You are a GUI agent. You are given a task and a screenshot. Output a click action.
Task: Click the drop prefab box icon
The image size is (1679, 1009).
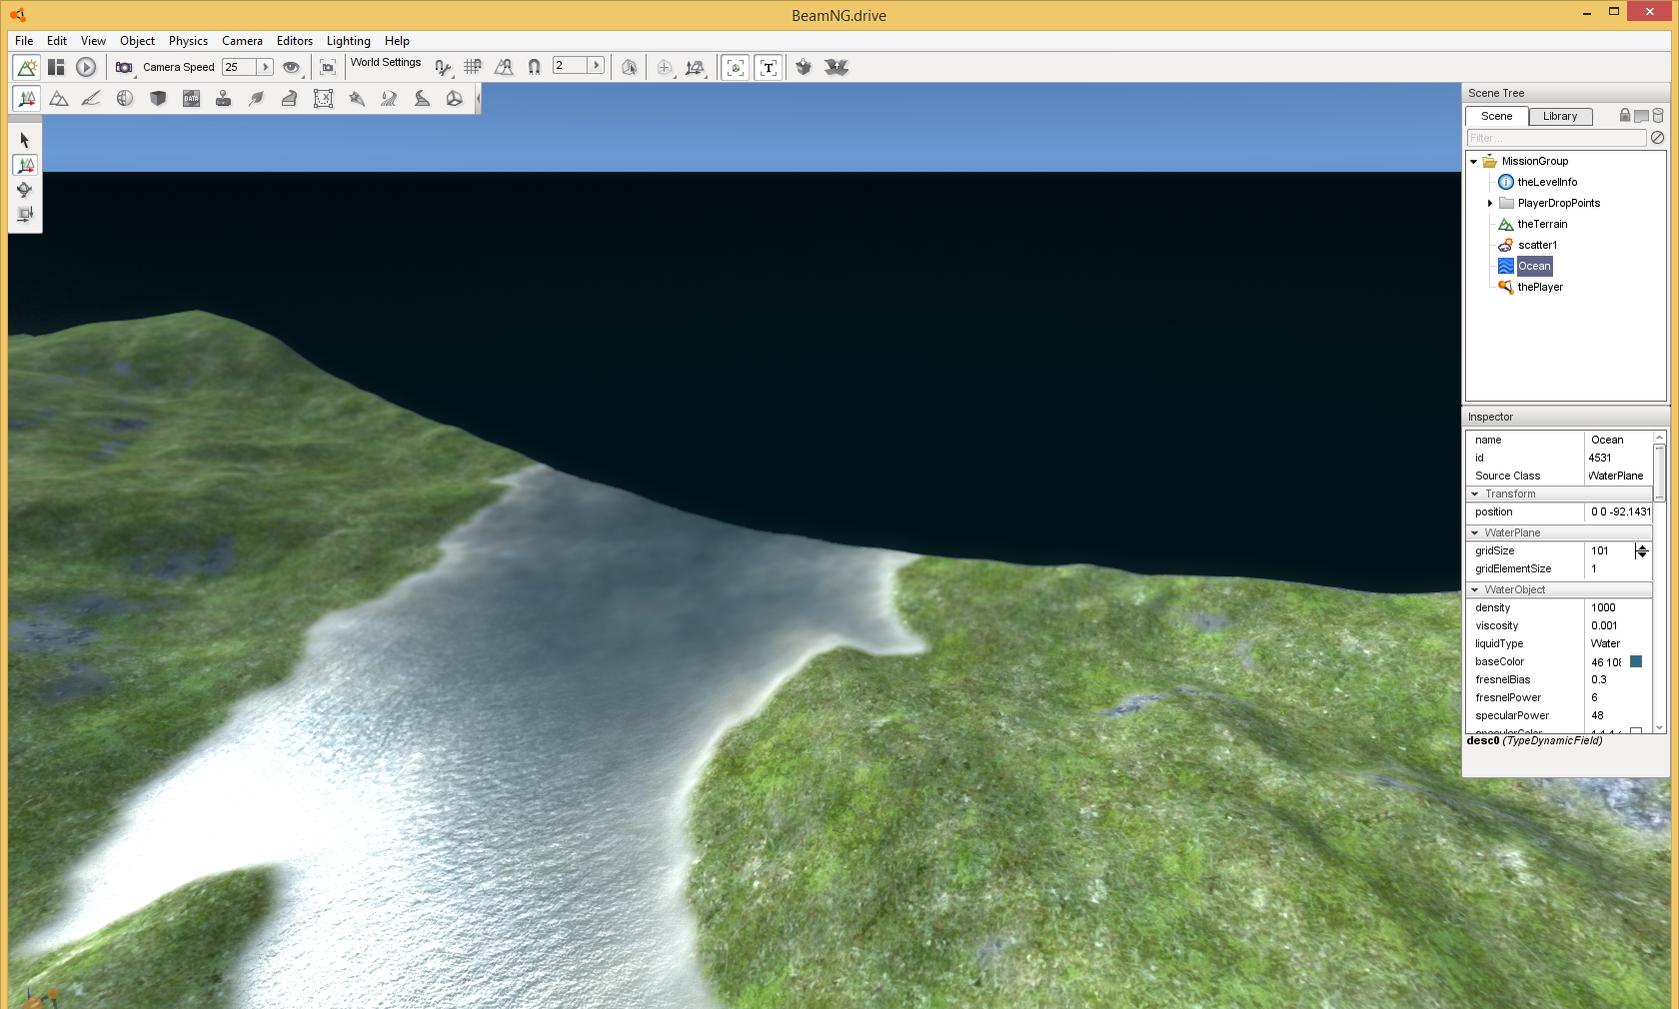pos(803,67)
